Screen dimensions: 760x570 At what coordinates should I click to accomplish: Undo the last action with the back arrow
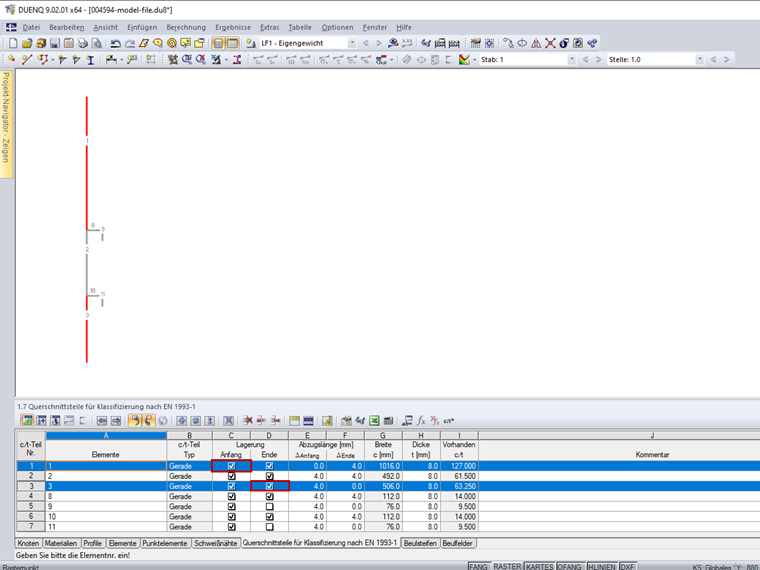point(115,43)
